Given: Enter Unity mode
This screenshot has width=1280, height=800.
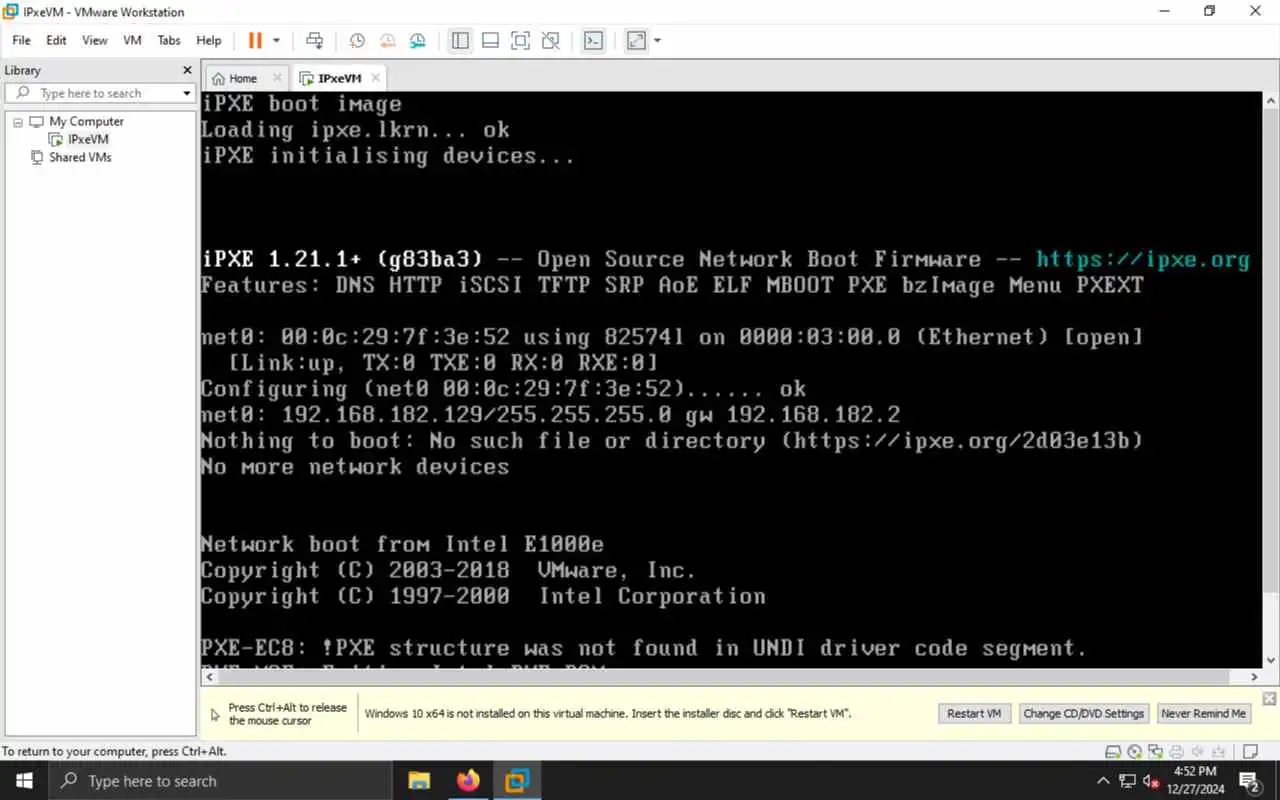Looking at the screenshot, I should 550,41.
